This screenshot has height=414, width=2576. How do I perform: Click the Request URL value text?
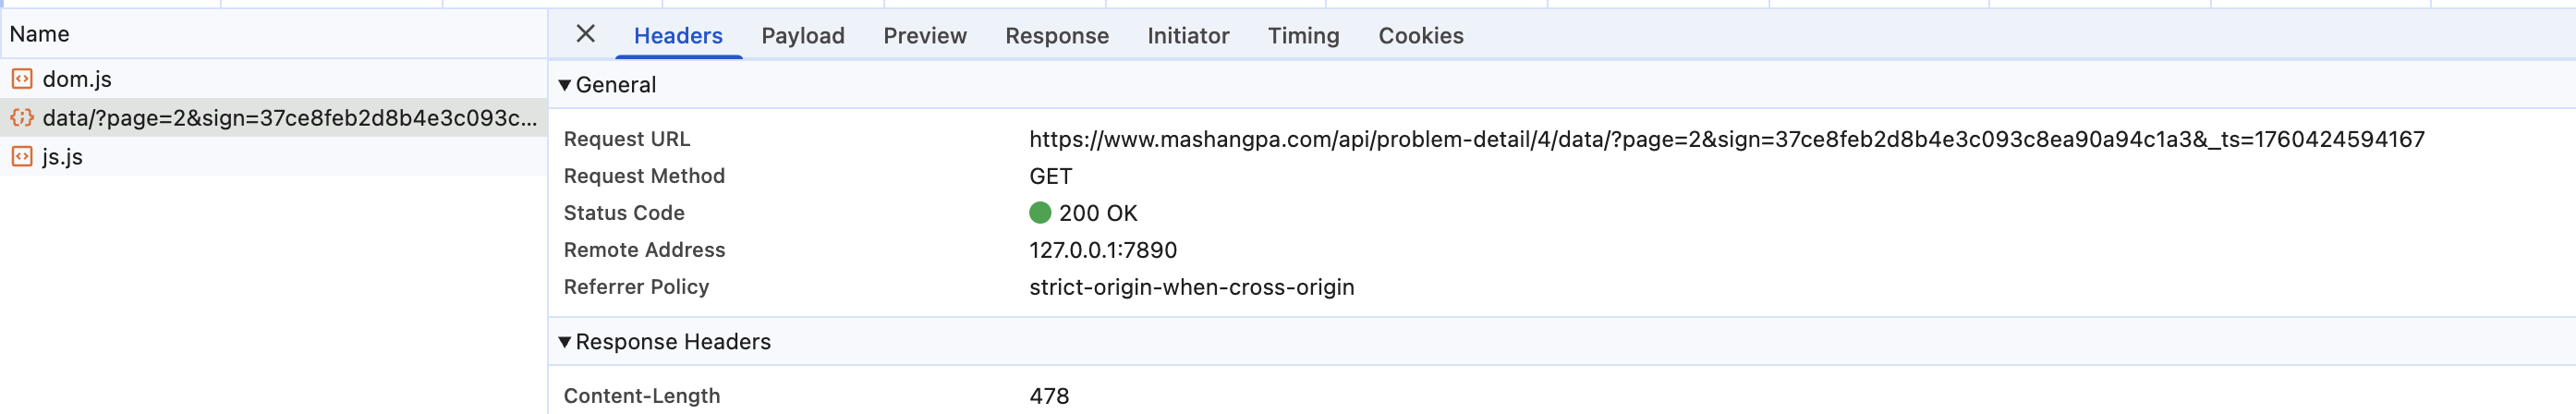point(1727,139)
